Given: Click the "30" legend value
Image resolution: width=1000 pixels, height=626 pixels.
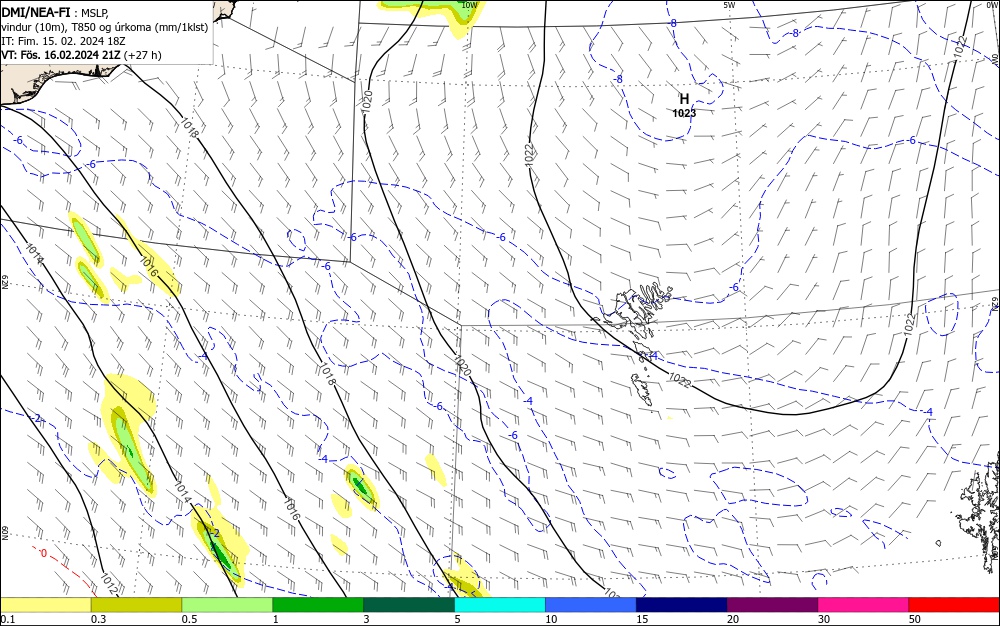Looking at the screenshot, I should (825, 619).
